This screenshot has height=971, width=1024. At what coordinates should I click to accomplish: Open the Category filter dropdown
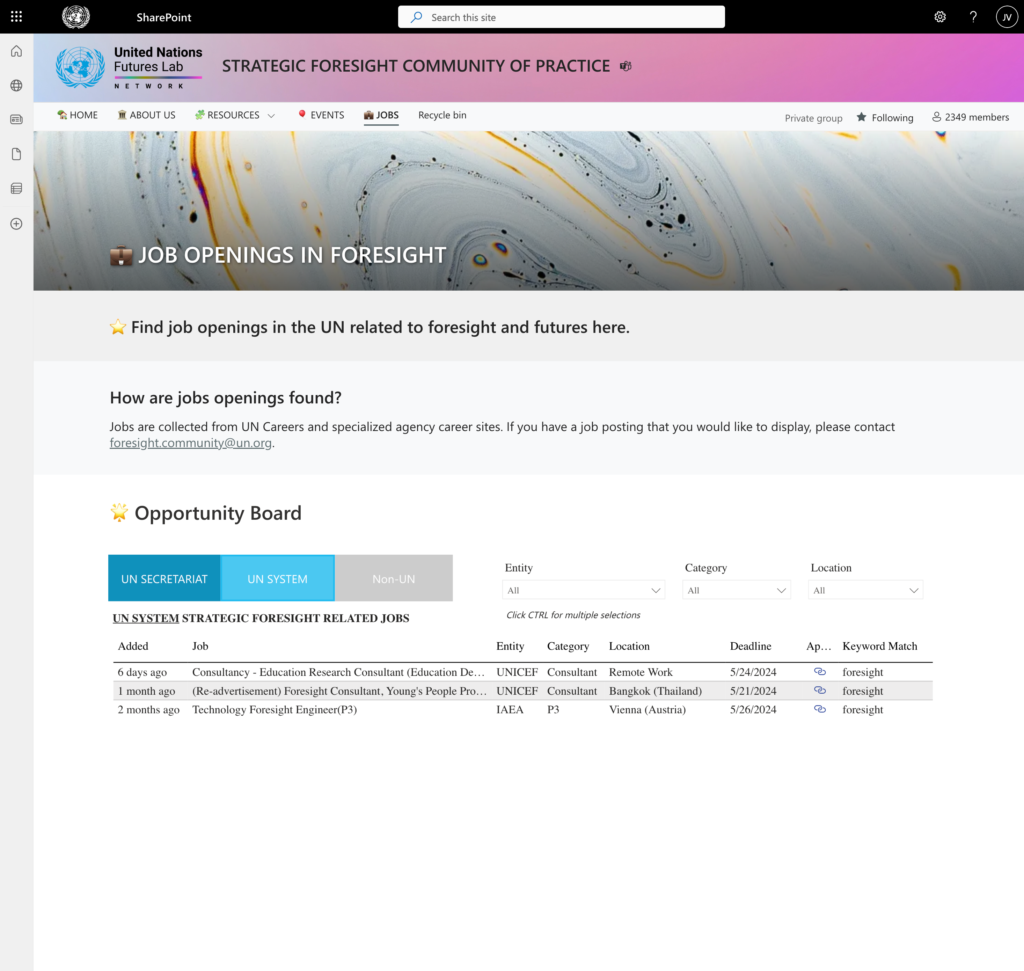click(736, 590)
